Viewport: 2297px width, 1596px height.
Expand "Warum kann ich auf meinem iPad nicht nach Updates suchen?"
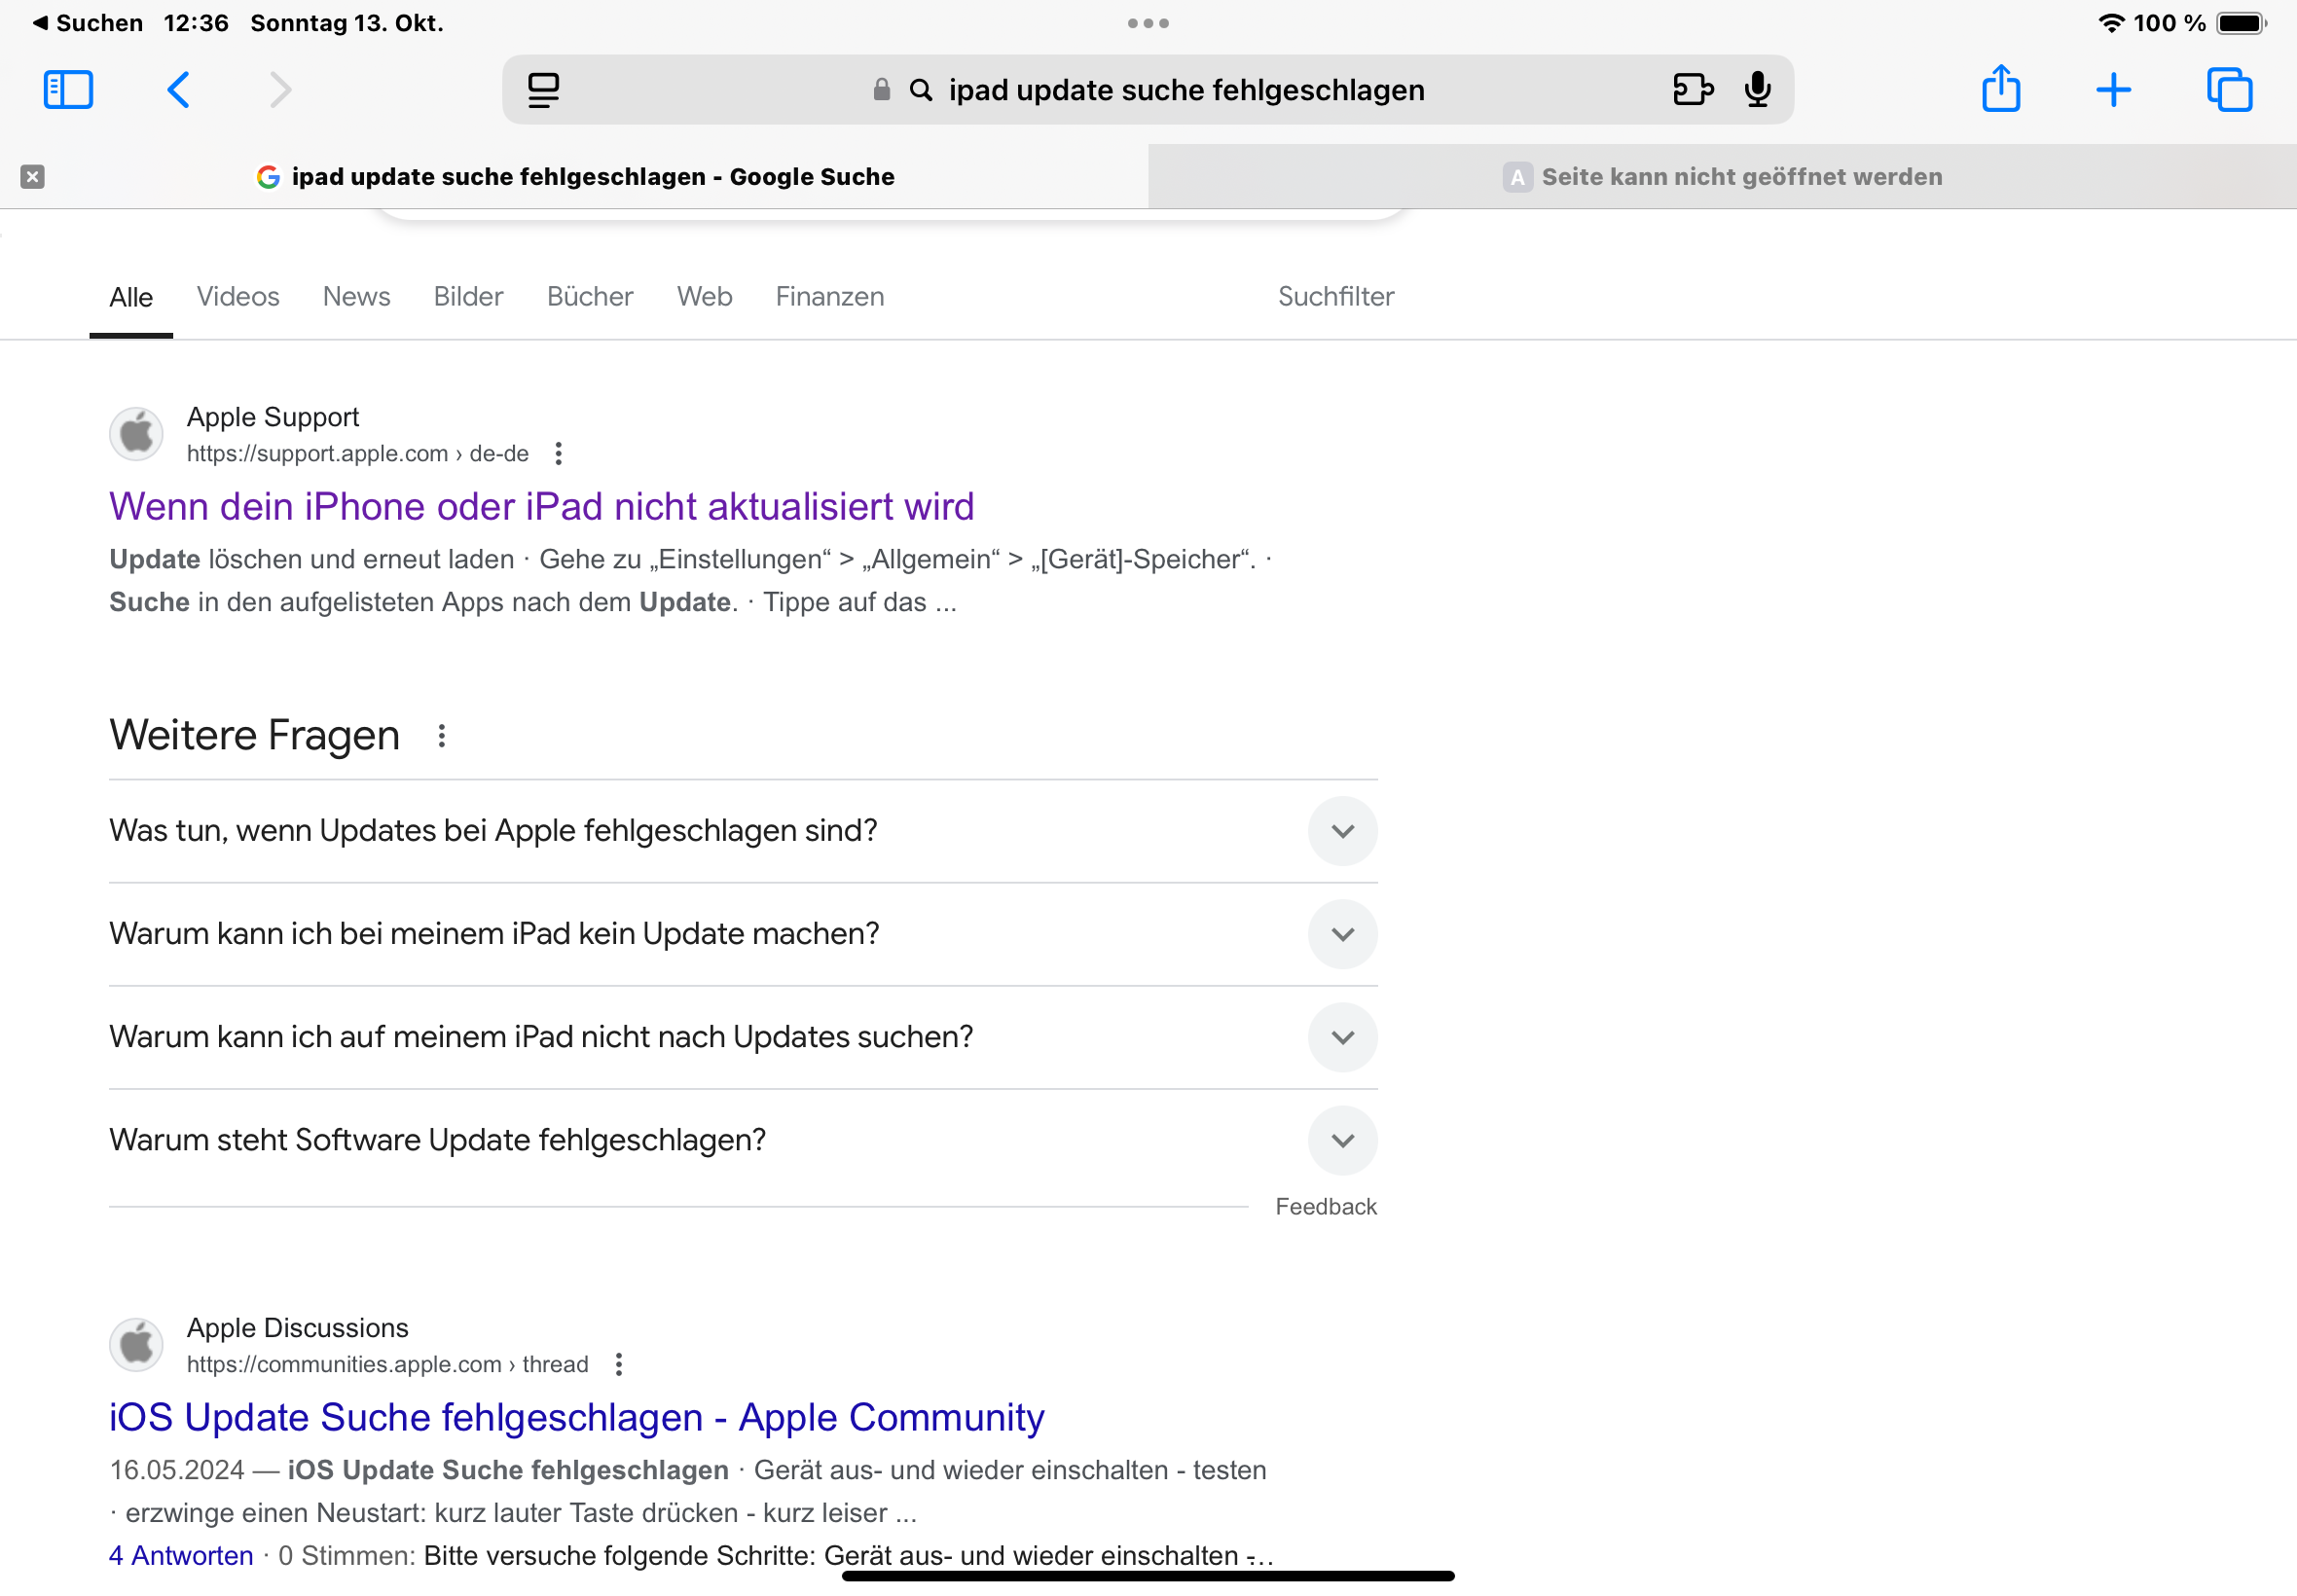point(1342,1037)
